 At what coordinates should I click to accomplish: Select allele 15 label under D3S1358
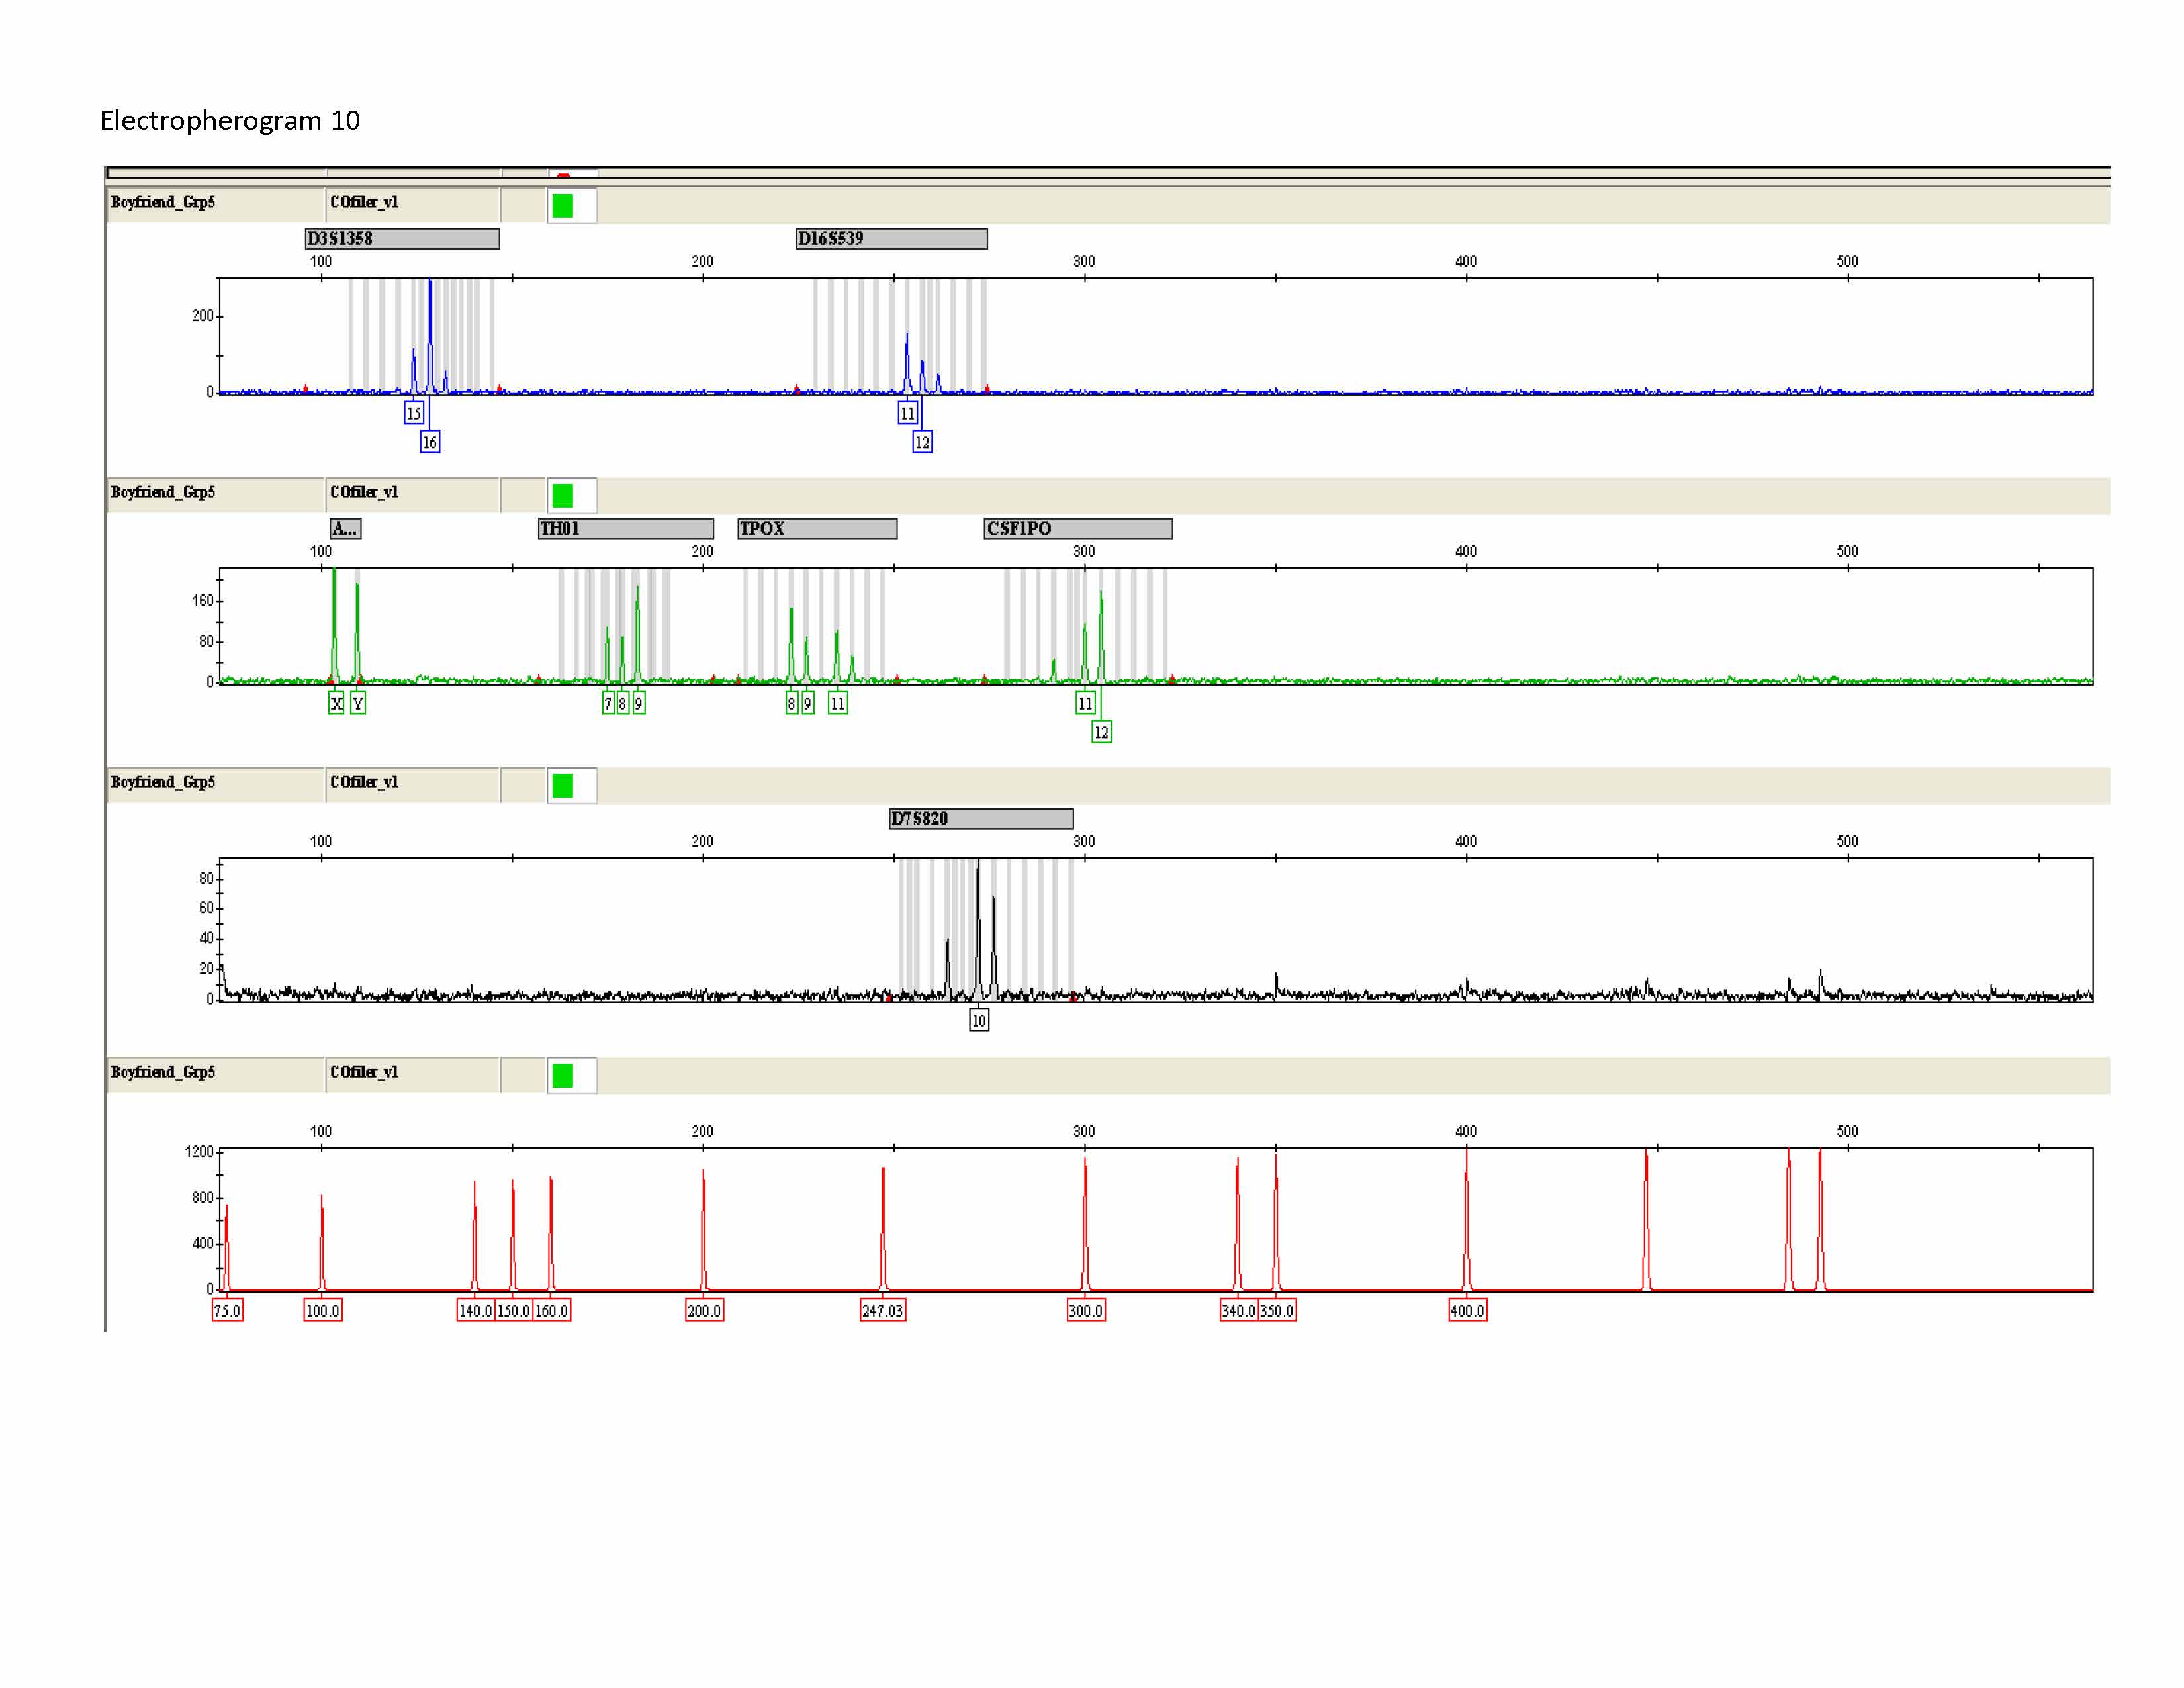coord(414,413)
